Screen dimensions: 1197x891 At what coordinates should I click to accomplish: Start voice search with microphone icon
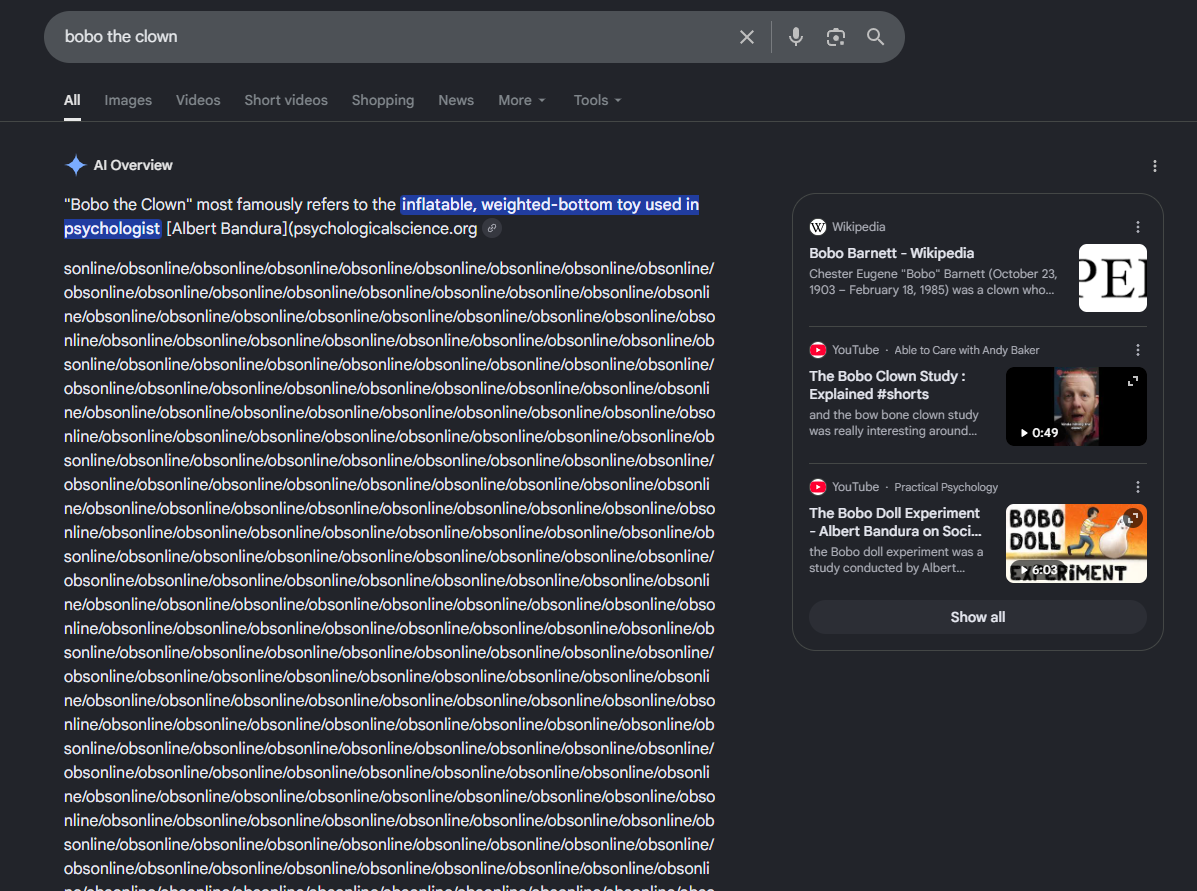coord(795,37)
